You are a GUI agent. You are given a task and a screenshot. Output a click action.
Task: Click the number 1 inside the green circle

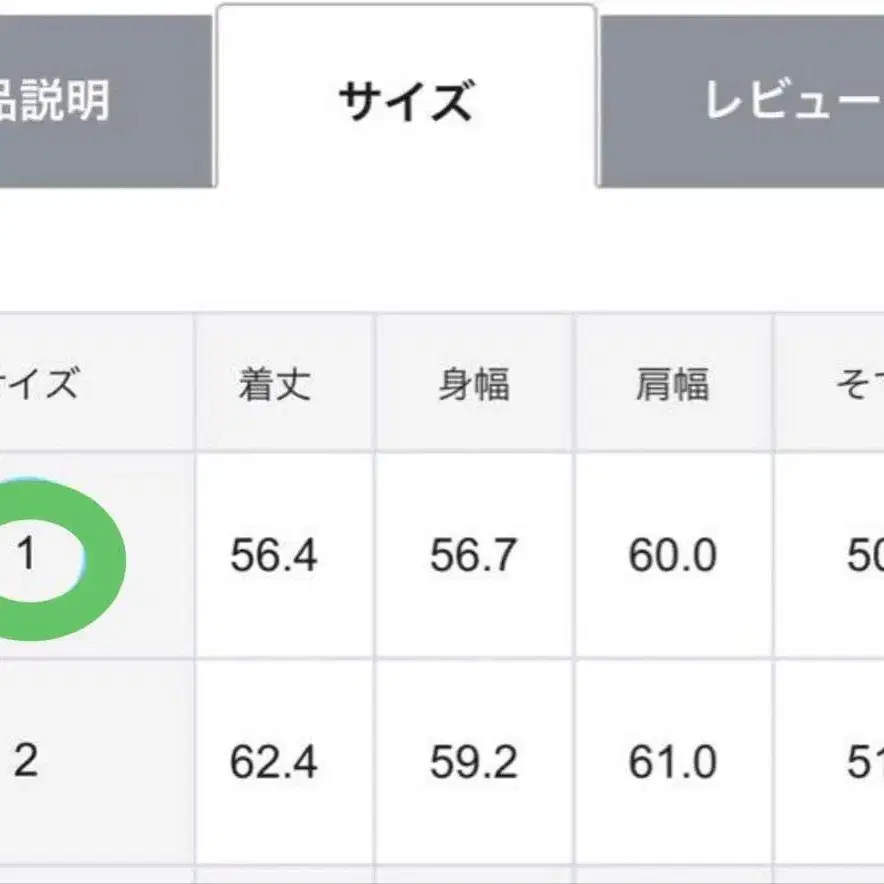[27, 555]
